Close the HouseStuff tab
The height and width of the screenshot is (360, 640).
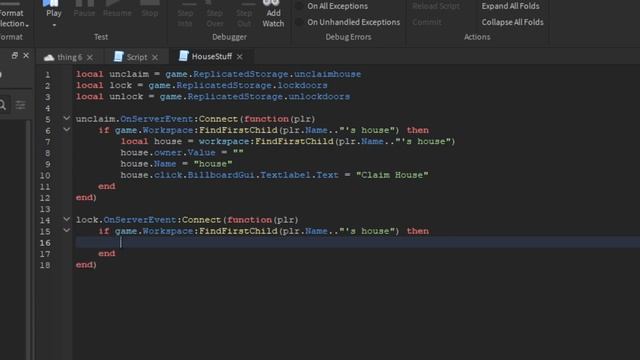(240, 57)
